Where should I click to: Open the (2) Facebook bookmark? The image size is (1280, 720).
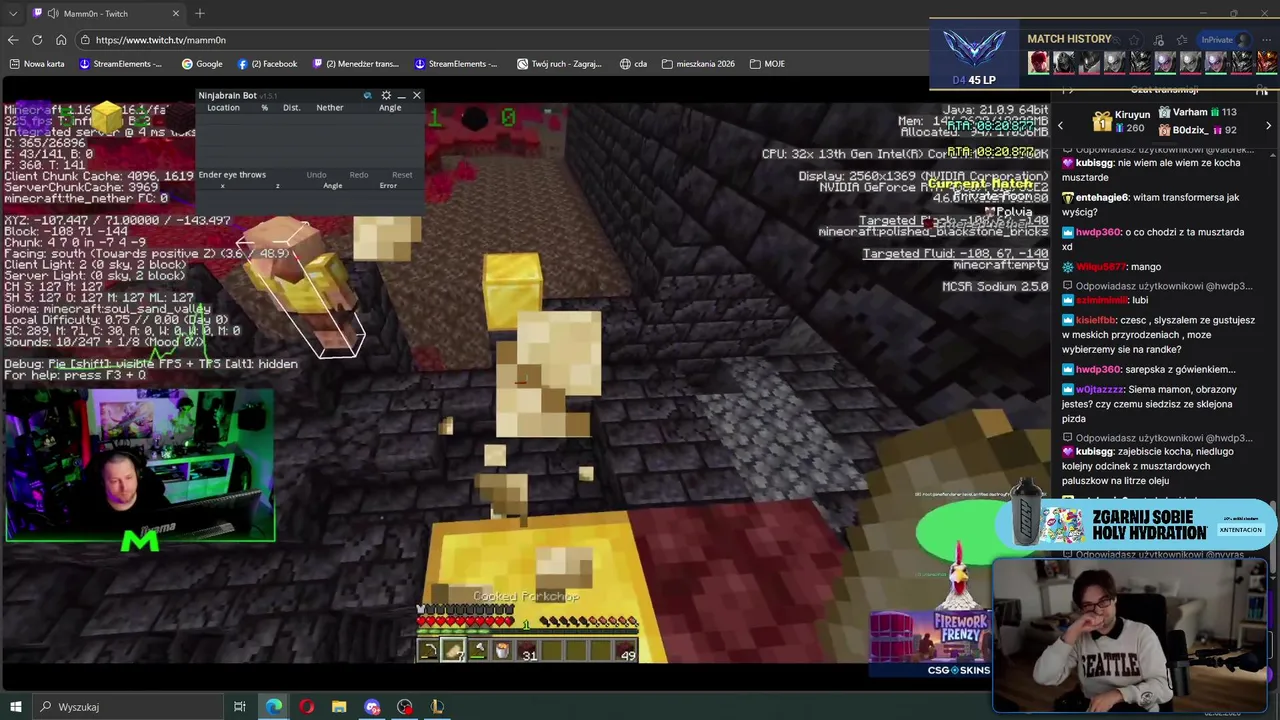coord(267,64)
